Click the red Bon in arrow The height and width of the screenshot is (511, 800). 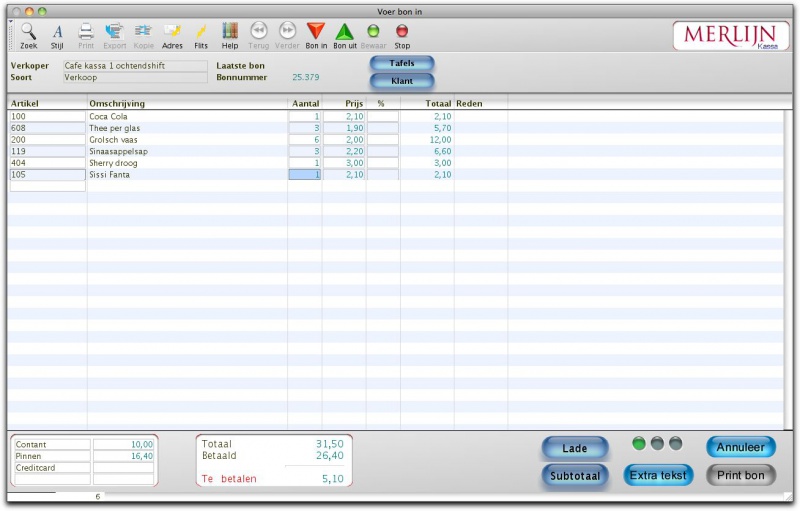pyautogui.click(x=316, y=32)
